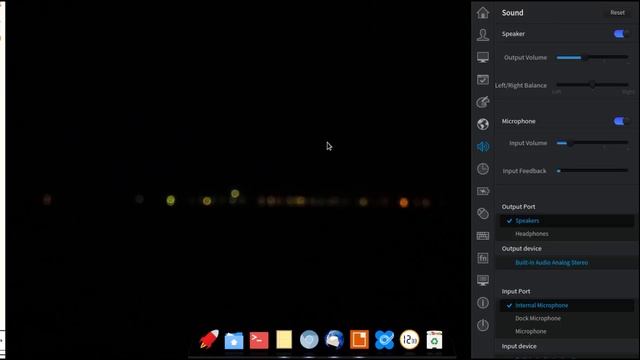
Task: Toggle the Speaker switch off
Action: point(620,34)
